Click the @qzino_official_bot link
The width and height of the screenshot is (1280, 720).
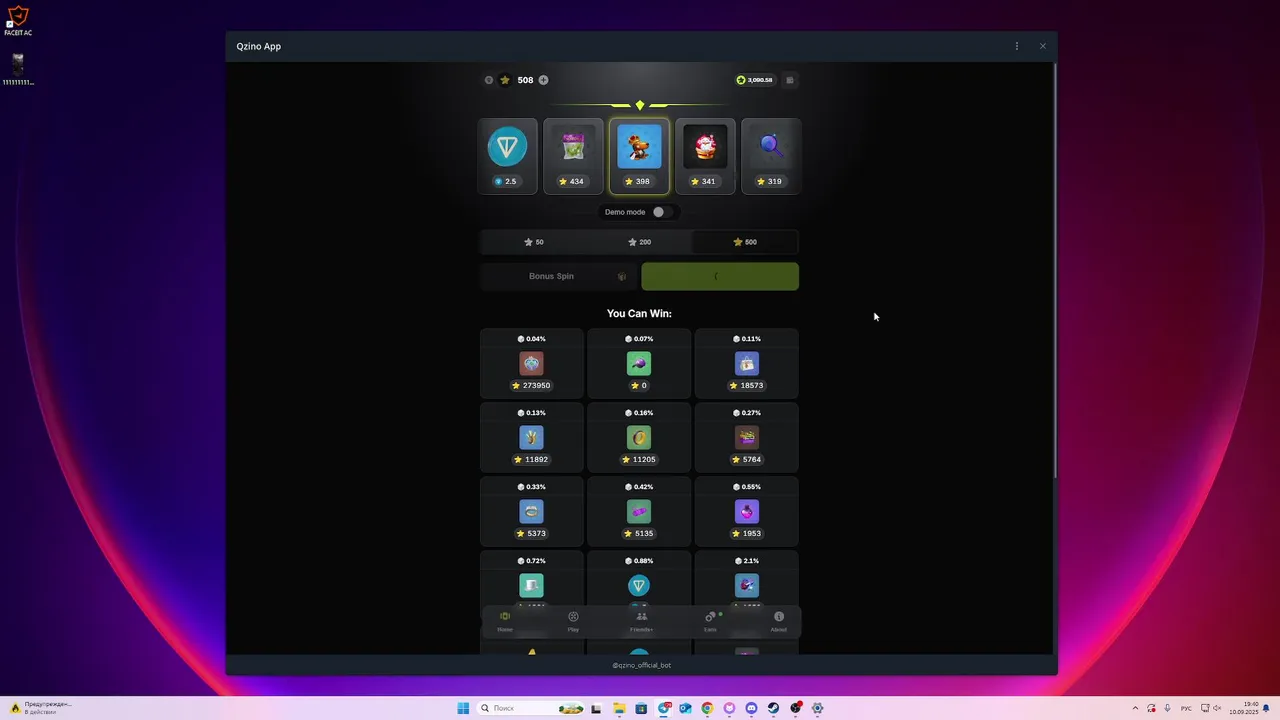coord(641,665)
